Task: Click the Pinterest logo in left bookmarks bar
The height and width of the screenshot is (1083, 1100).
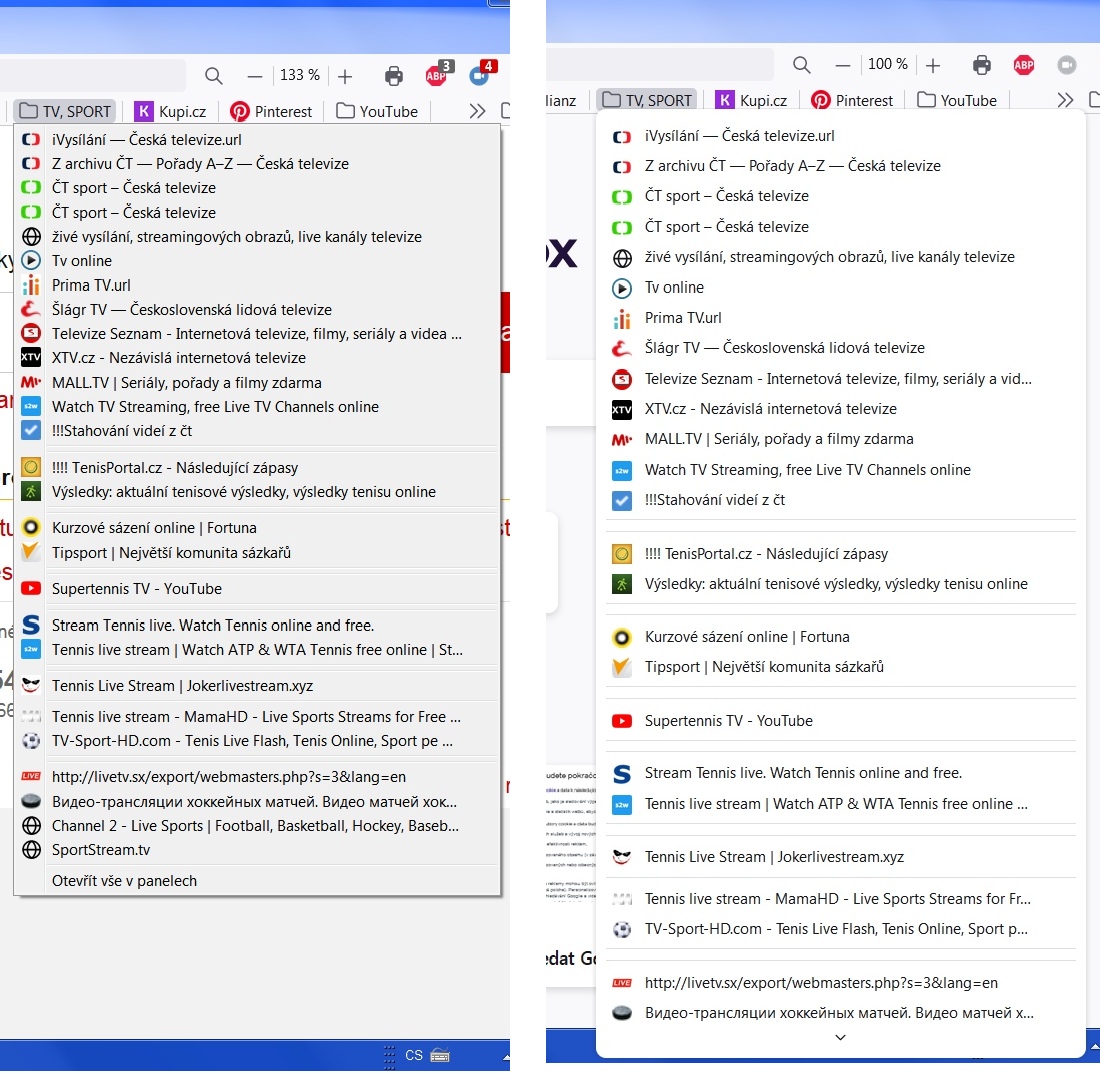Action: coord(239,111)
